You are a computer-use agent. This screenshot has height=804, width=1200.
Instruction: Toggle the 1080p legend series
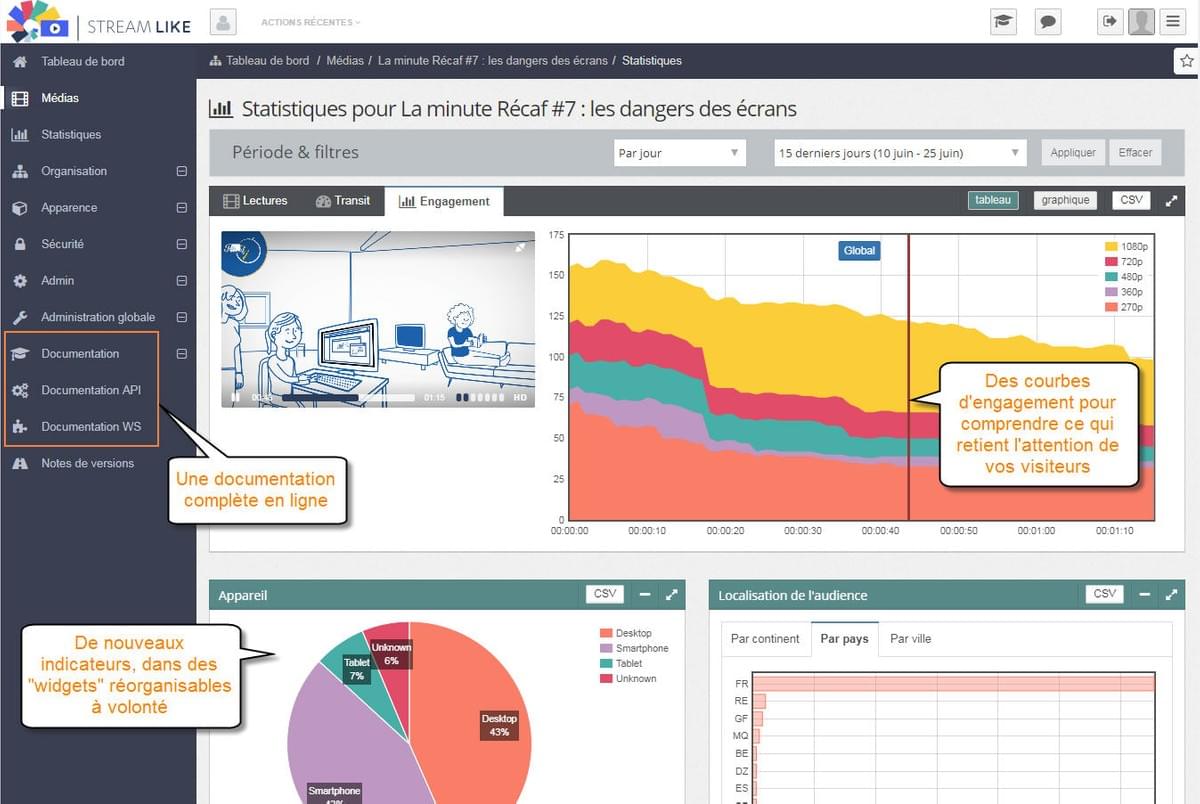(x=1124, y=246)
